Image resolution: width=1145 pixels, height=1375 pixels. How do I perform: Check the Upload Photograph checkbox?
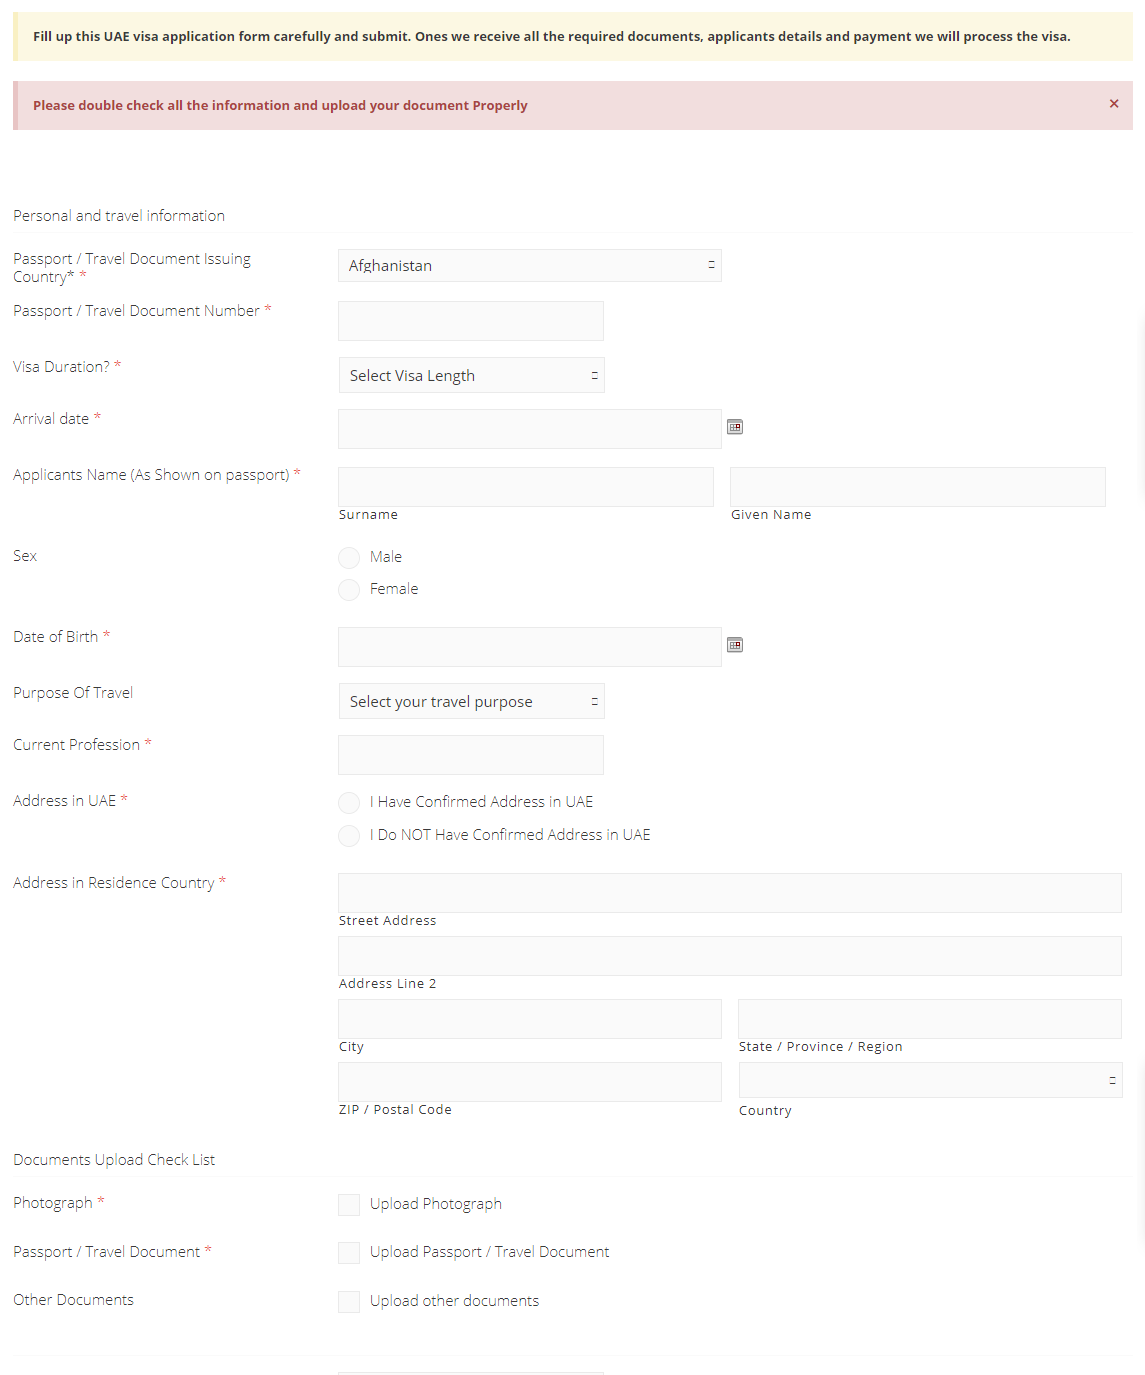click(x=348, y=1204)
